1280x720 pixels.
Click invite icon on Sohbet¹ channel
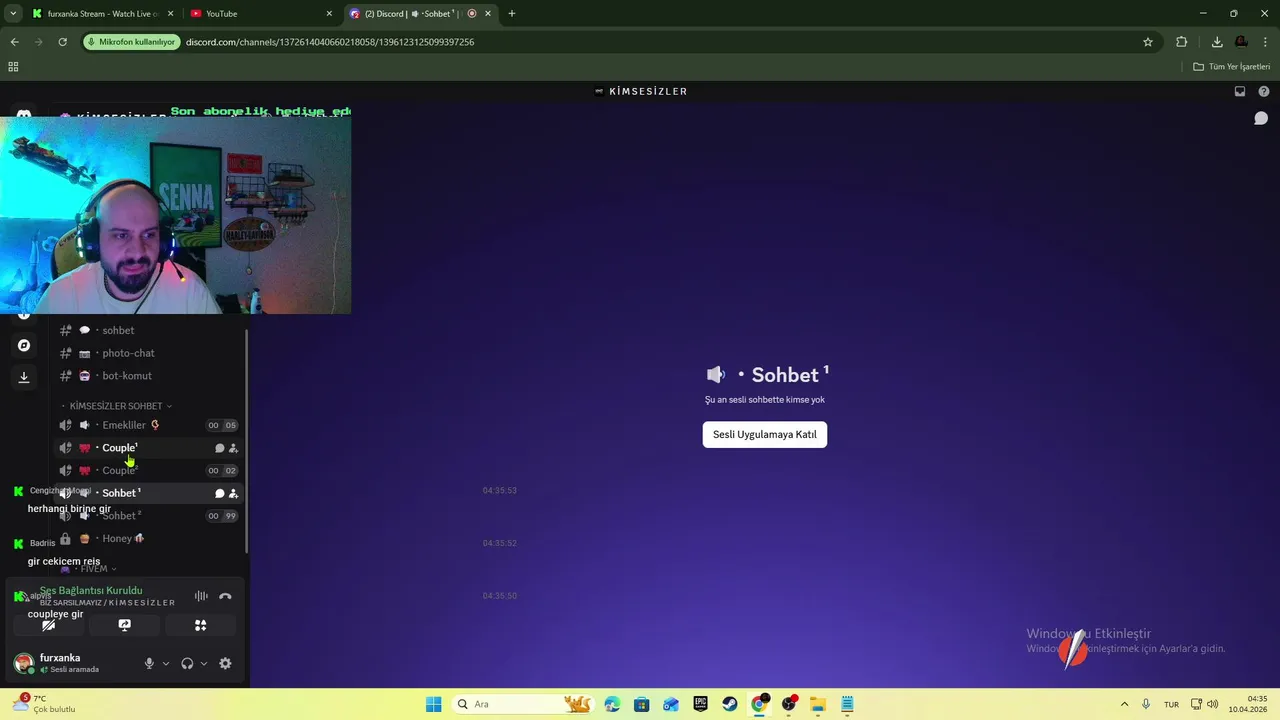233,493
